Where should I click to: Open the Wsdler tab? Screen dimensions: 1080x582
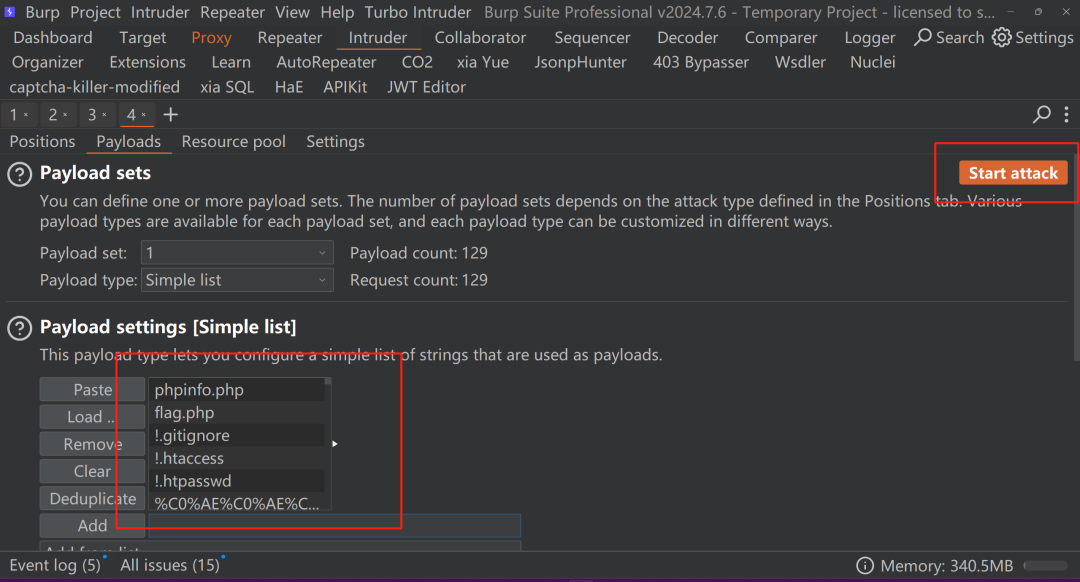coord(800,62)
